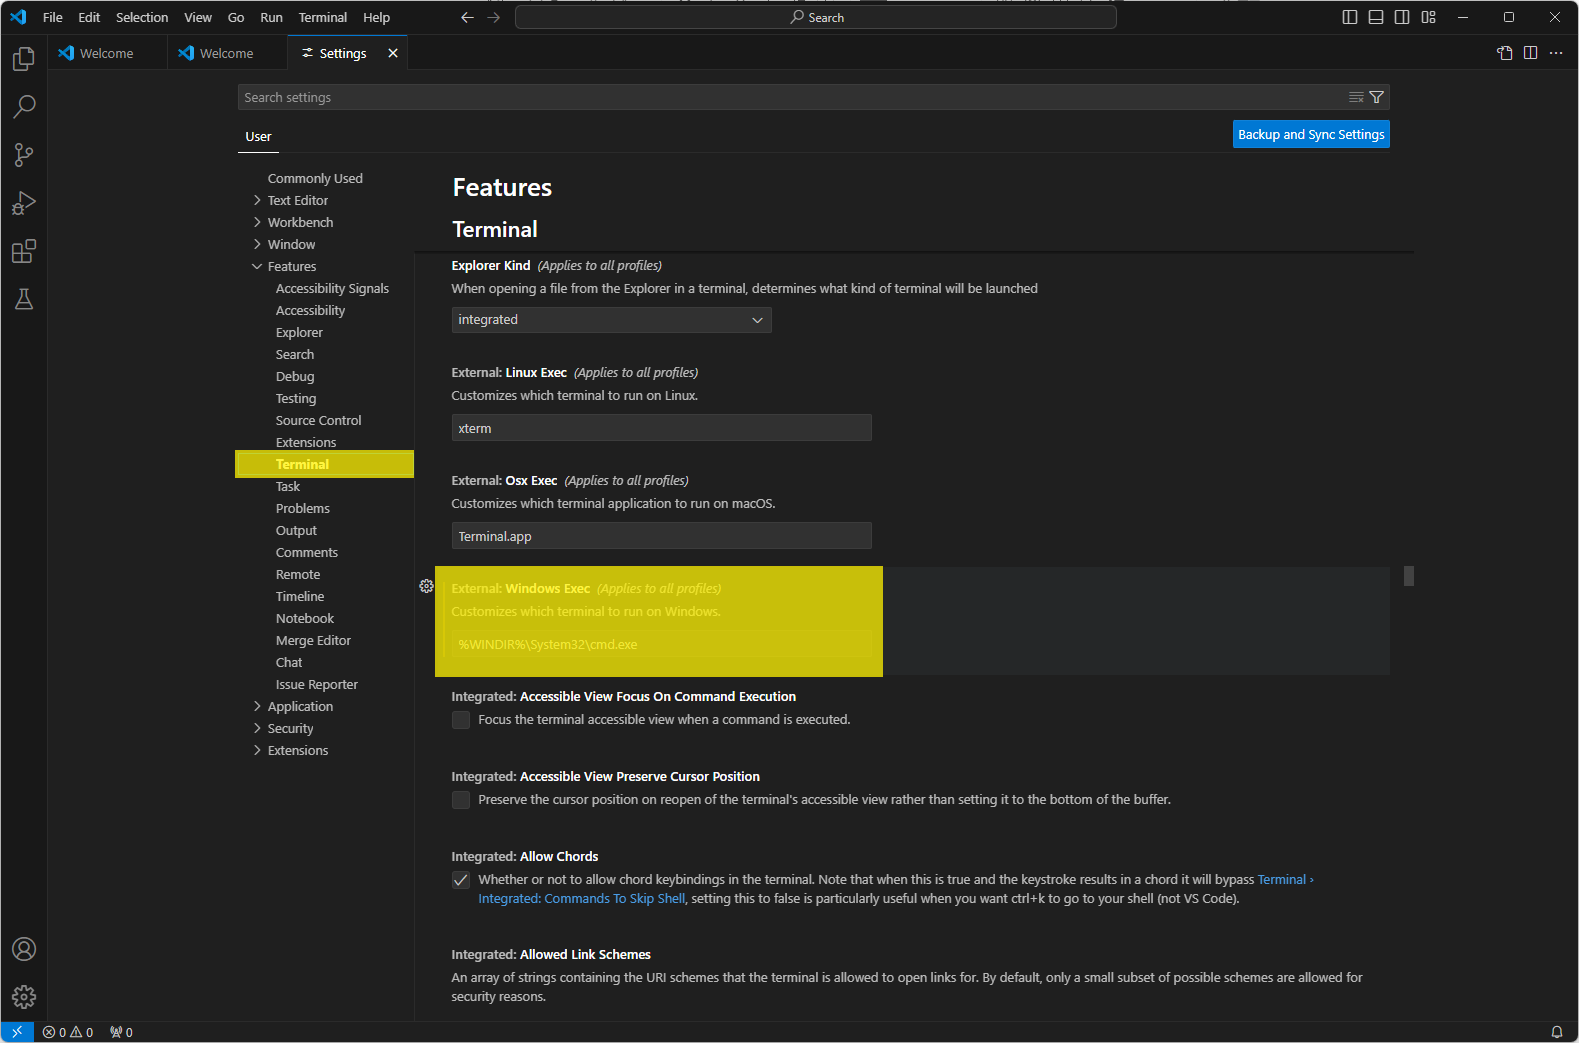Uncheck the Allow Chords checkbox
Screen dimensions: 1579x1043
pos(461,880)
